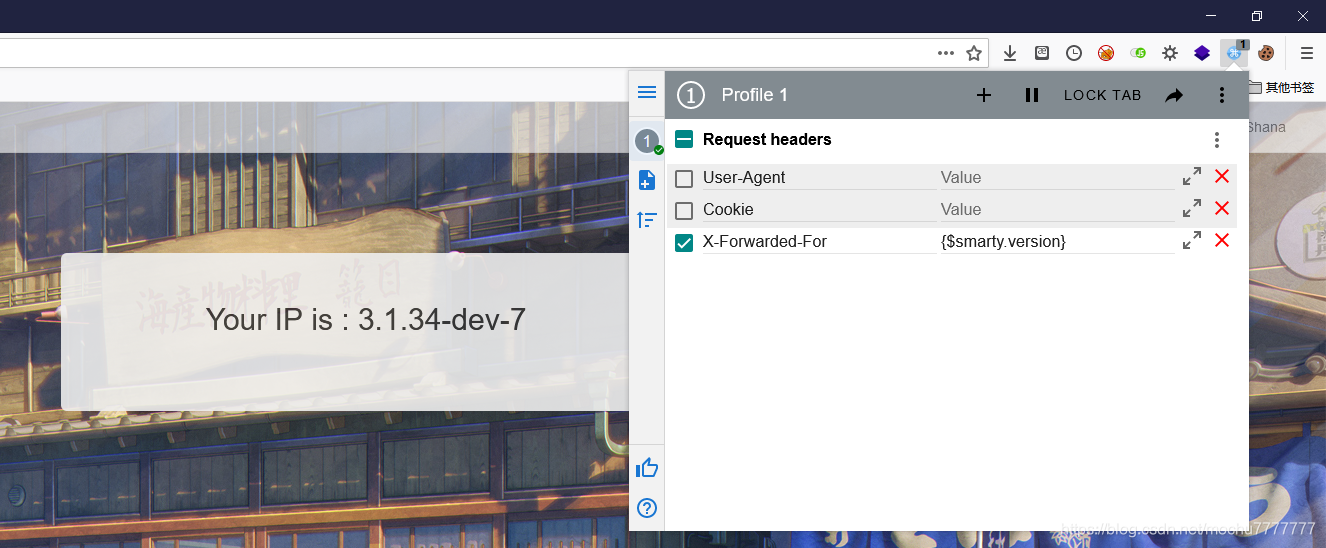Viewport: 1326px width, 548px height.
Task: Toggle JS switch extension icon
Action: click(x=1138, y=53)
